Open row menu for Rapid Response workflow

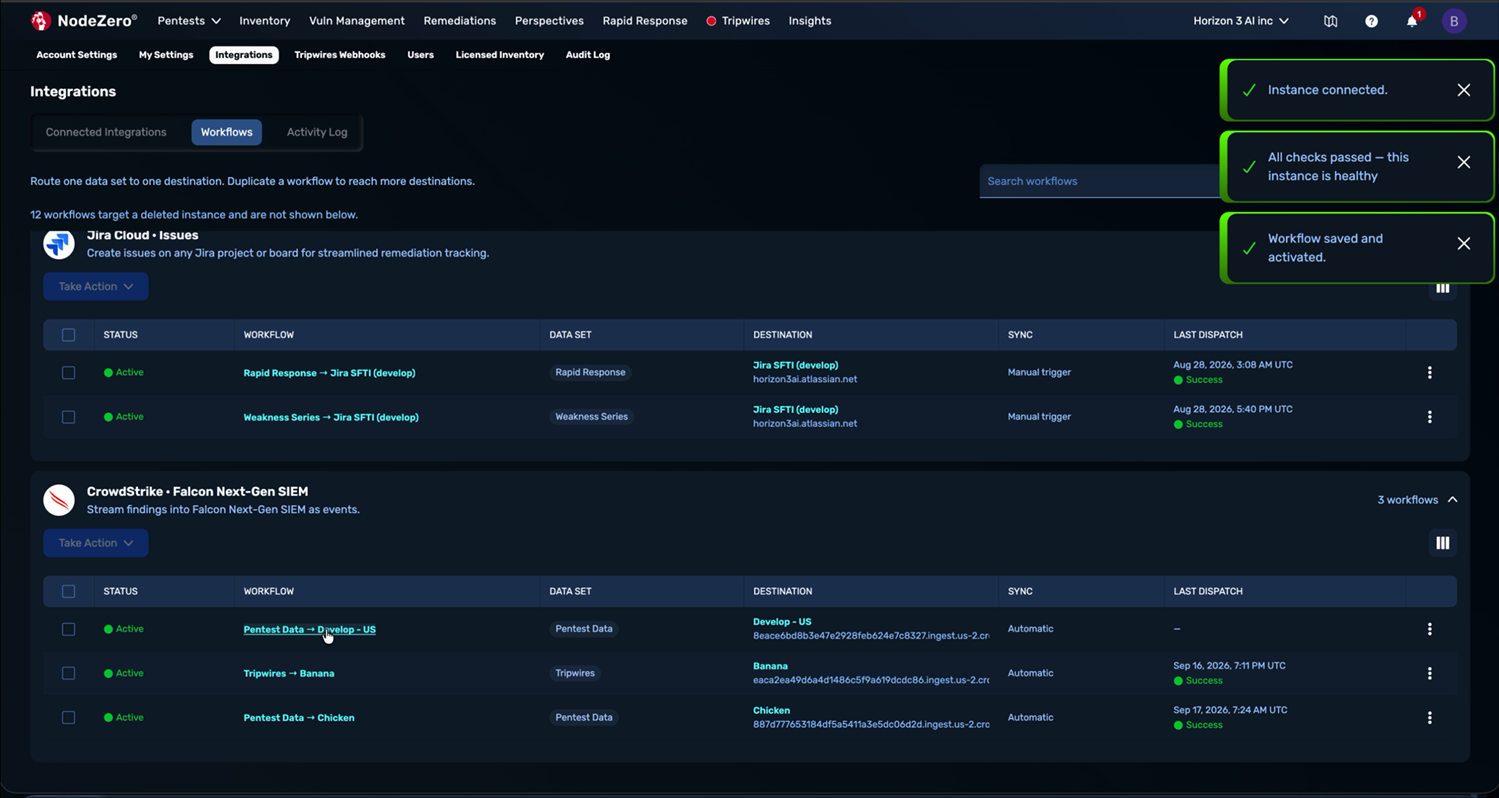1429,372
